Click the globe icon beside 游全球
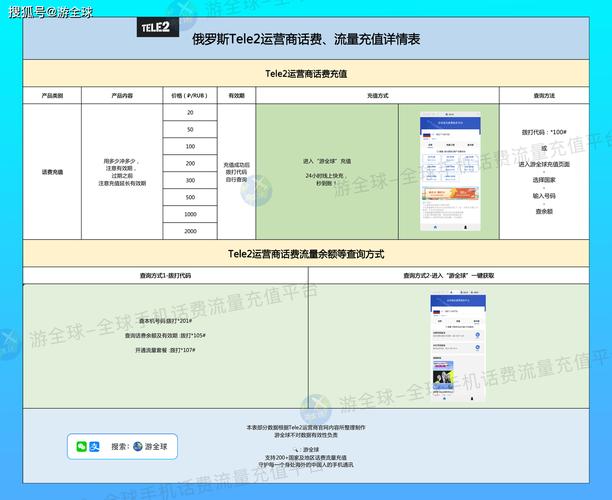This screenshot has width=612, height=500. (137, 446)
